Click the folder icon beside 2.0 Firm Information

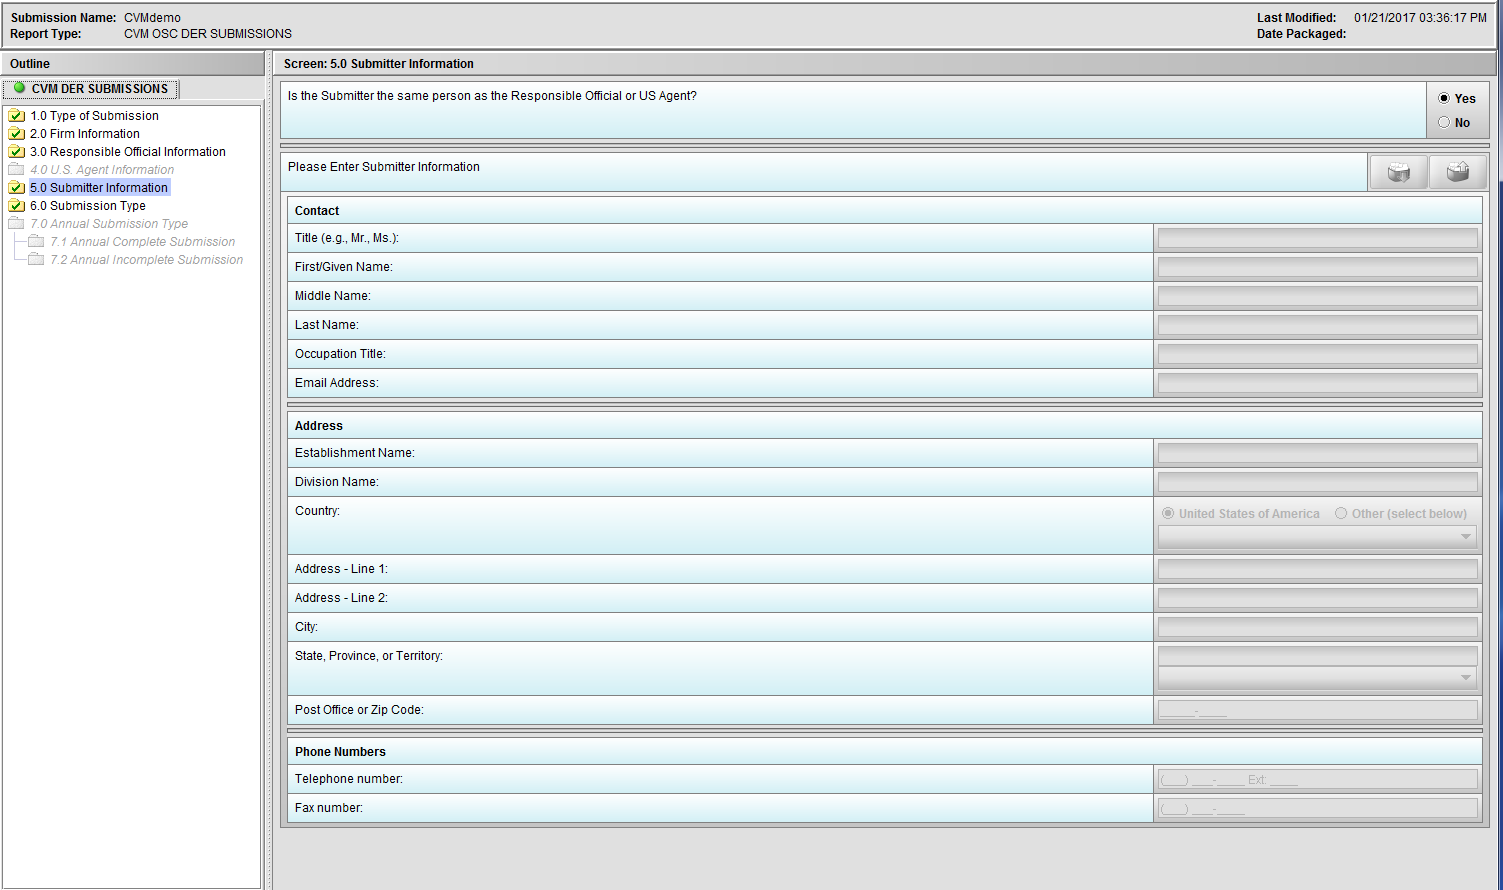pos(16,134)
